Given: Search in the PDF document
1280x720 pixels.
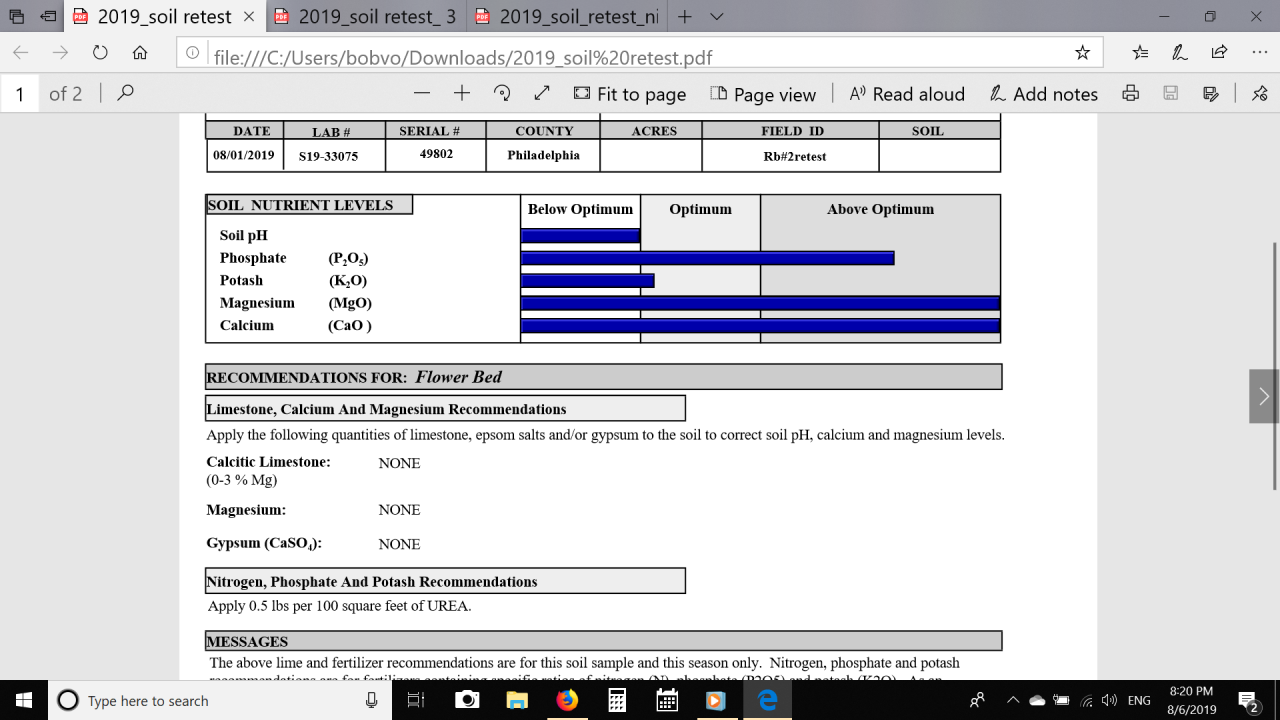Looking at the screenshot, I should tap(125, 93).
